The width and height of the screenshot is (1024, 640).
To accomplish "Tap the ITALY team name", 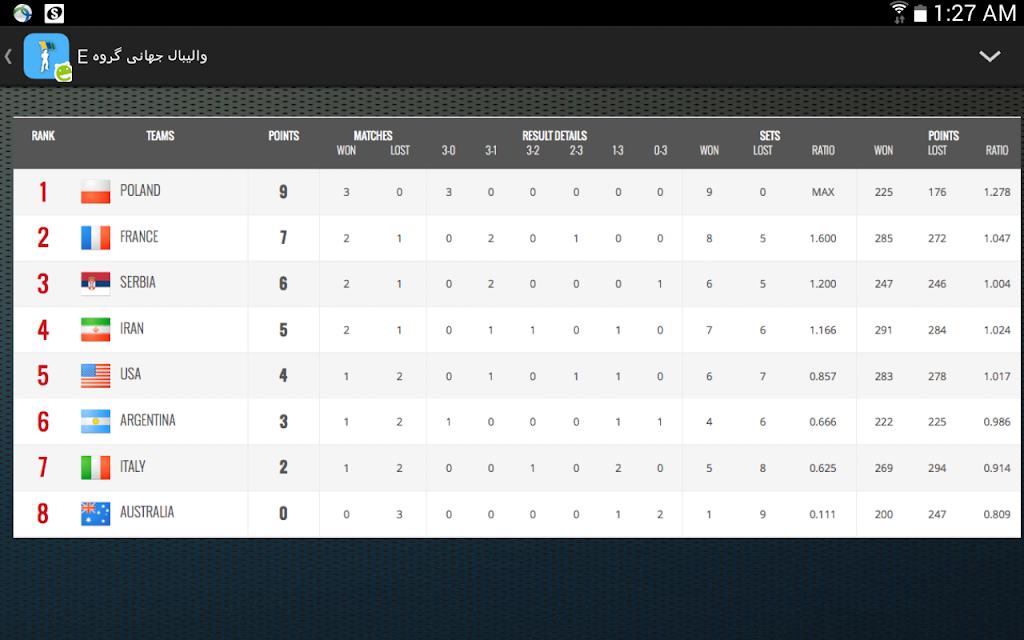I will coord(133,467).
